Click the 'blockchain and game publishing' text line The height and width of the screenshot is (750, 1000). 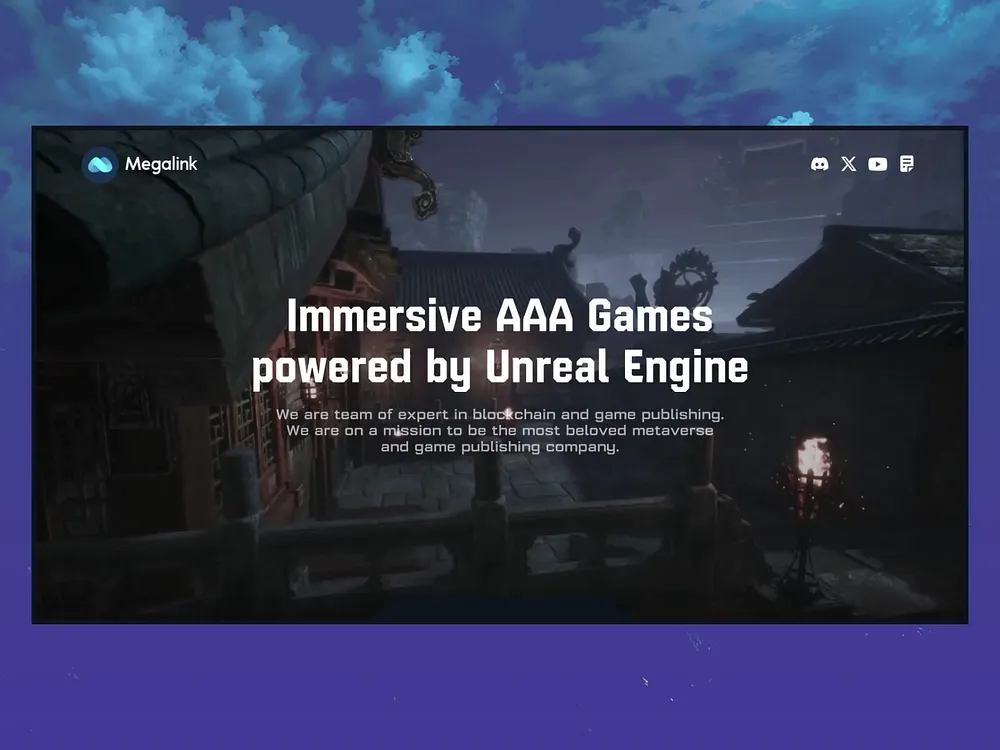[x=500, y=413]
